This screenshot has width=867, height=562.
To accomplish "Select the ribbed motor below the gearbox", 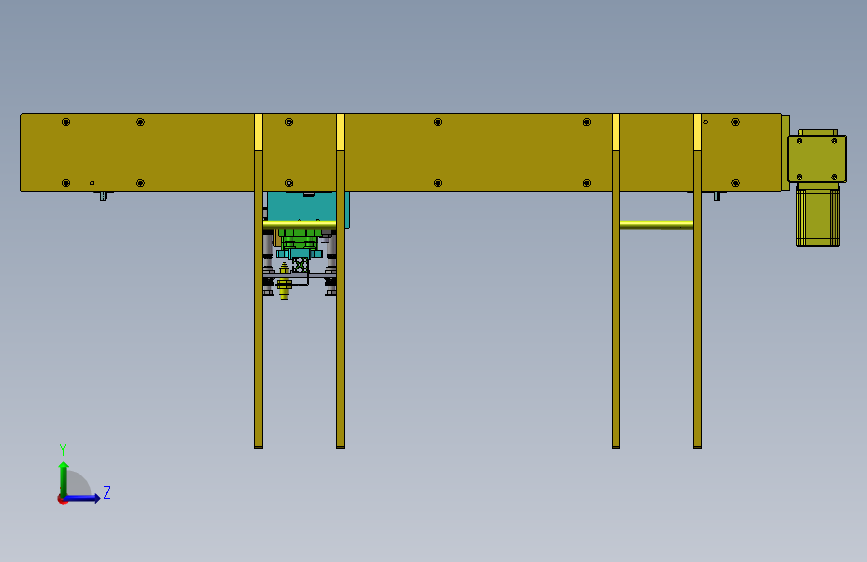I will coord(818,216).
